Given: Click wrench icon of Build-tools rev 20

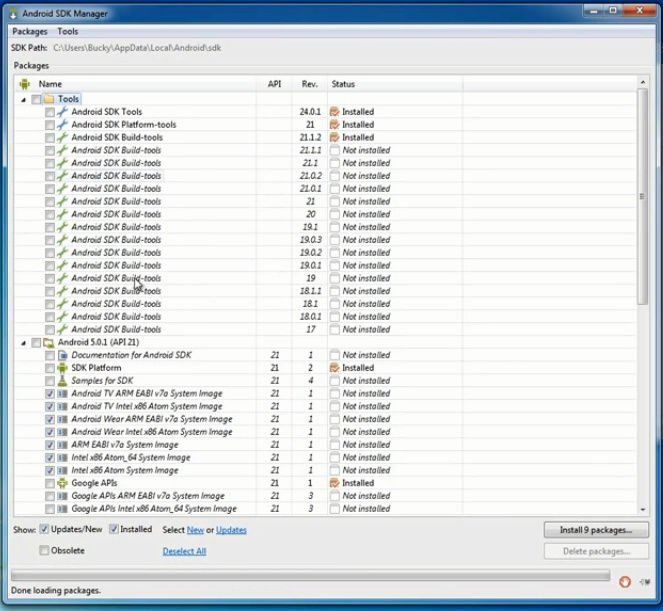Looking at the screenshot, I should pos(63,214).
